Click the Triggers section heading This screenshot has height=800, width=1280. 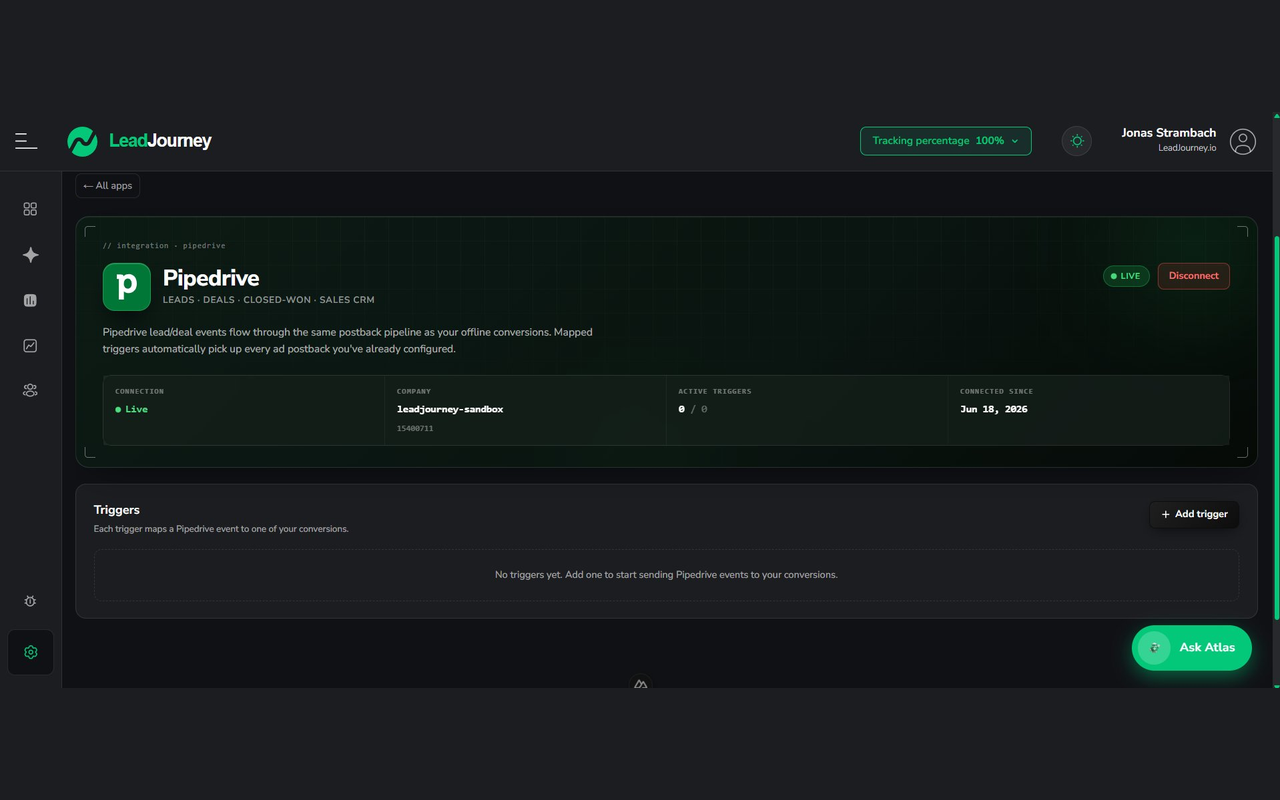[x=117, y=510]
